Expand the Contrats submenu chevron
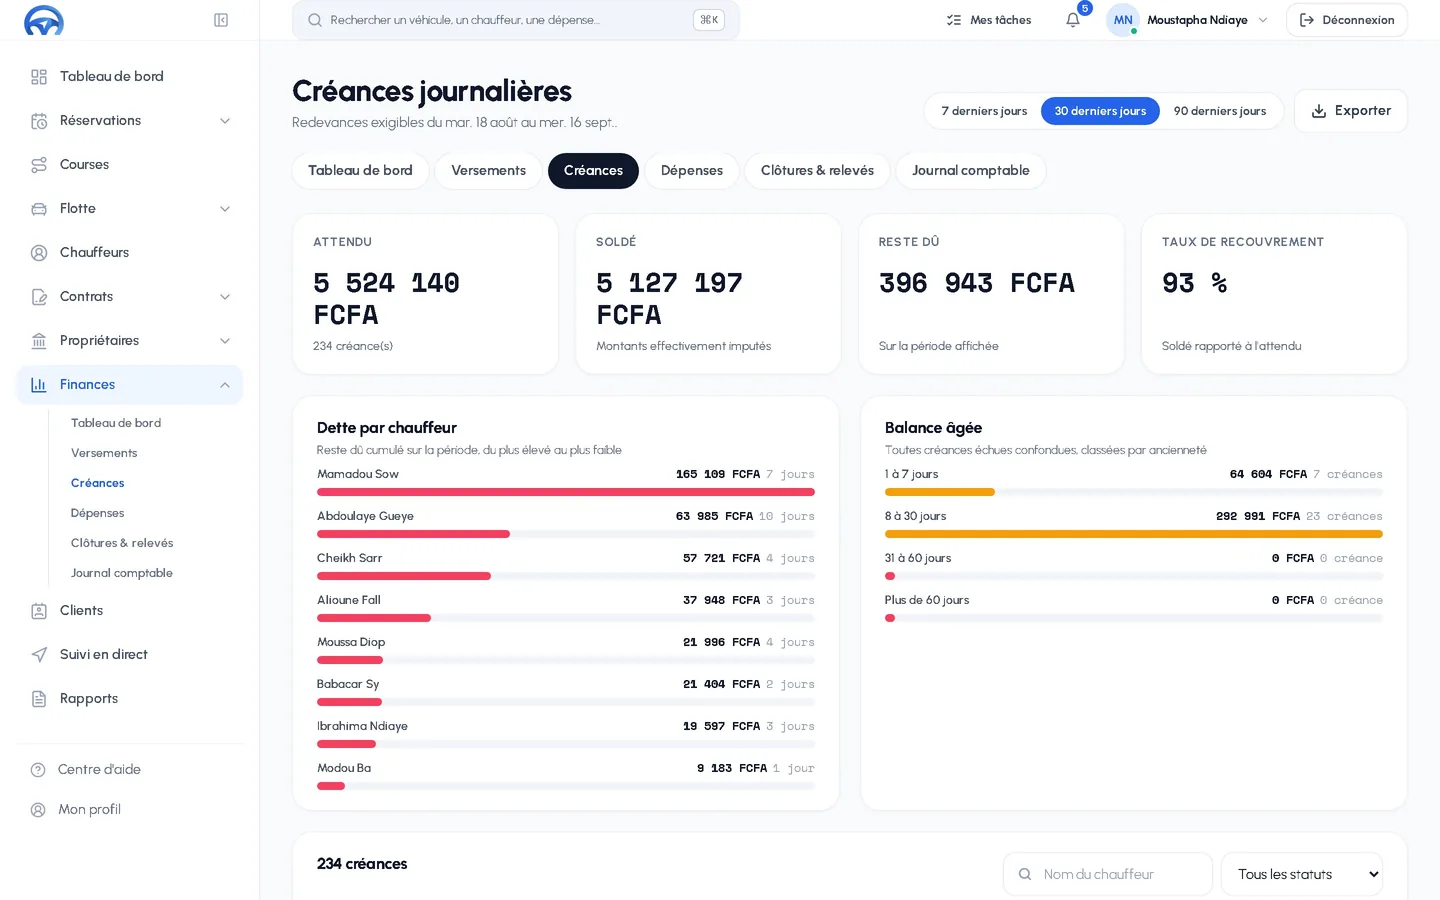The height and width of the screenshot is (900, 1440). pyautogui.click(x=225, y=297)
